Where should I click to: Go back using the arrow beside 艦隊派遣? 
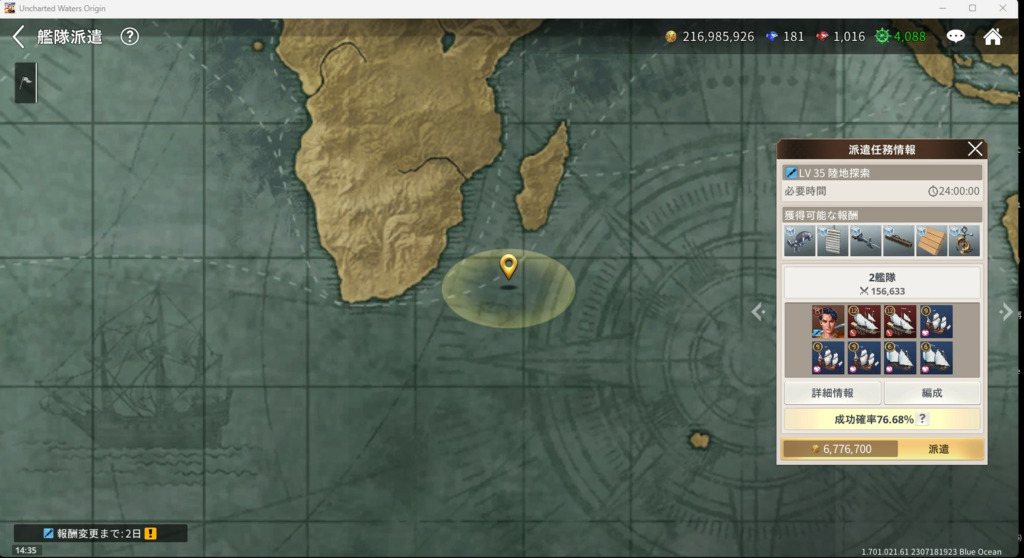coord(19,37)
